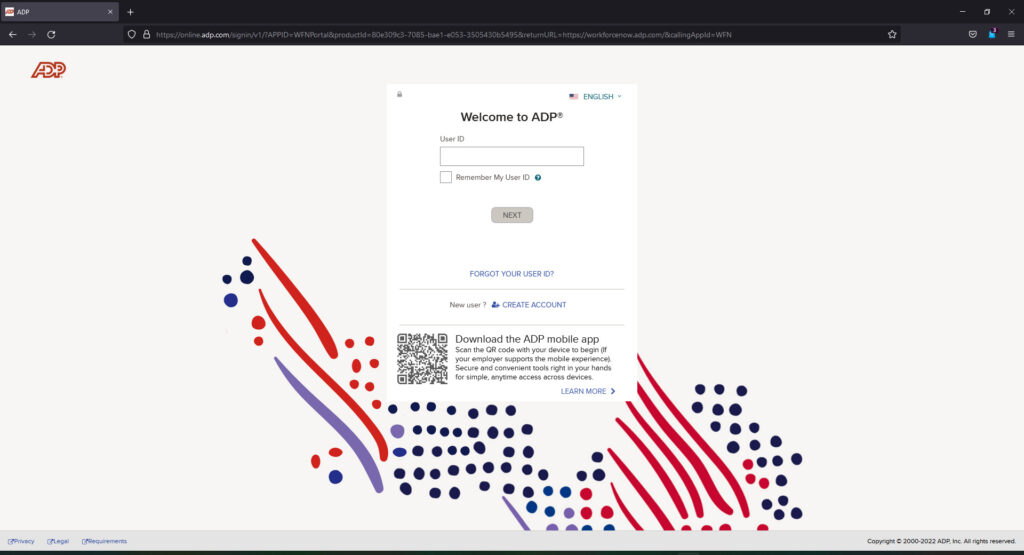Close the ADP tab
The height and width of the screenshot is (555, 1024).
coord(110,12)
